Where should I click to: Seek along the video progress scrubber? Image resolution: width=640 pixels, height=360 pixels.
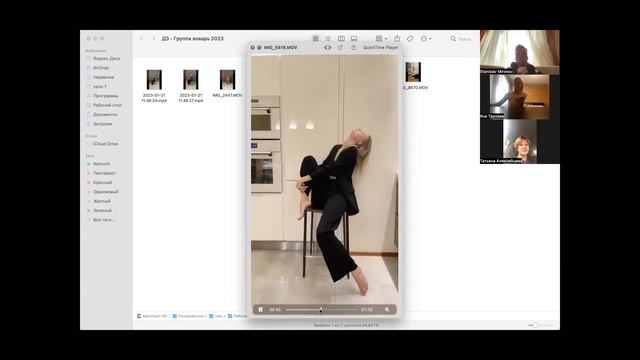(x=321, y=310)
